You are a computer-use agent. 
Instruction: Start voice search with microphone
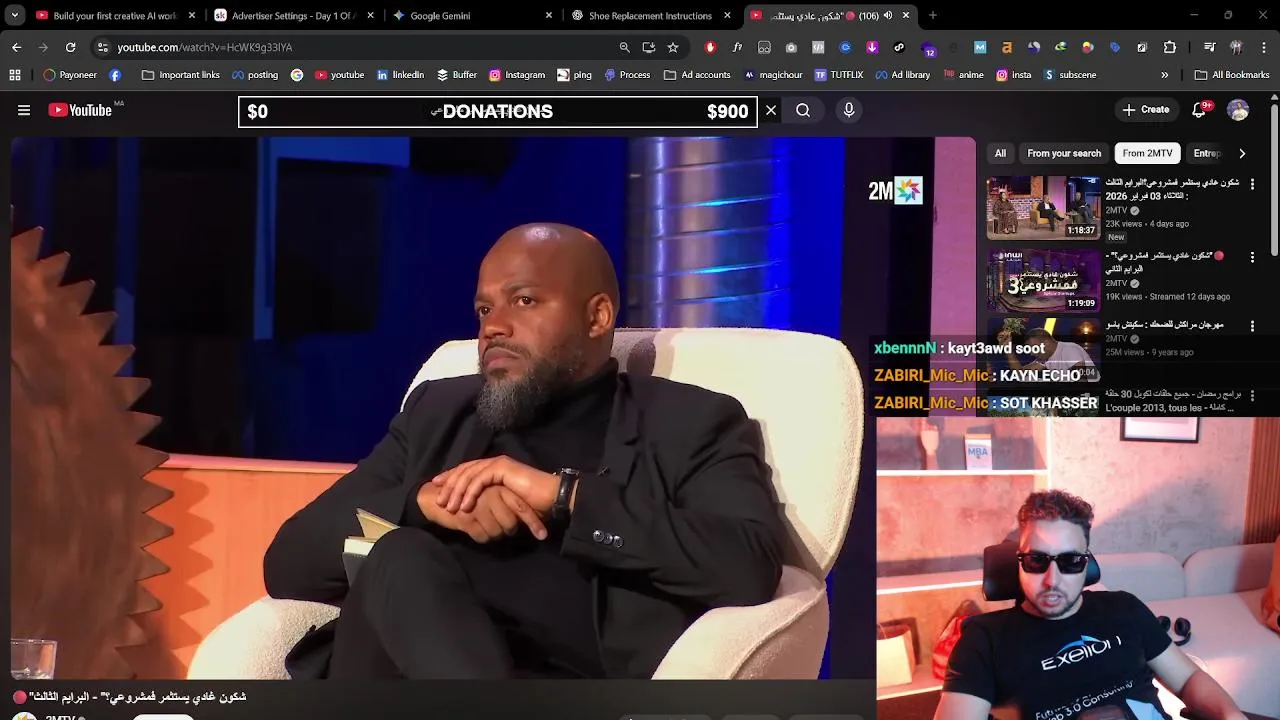849,111
